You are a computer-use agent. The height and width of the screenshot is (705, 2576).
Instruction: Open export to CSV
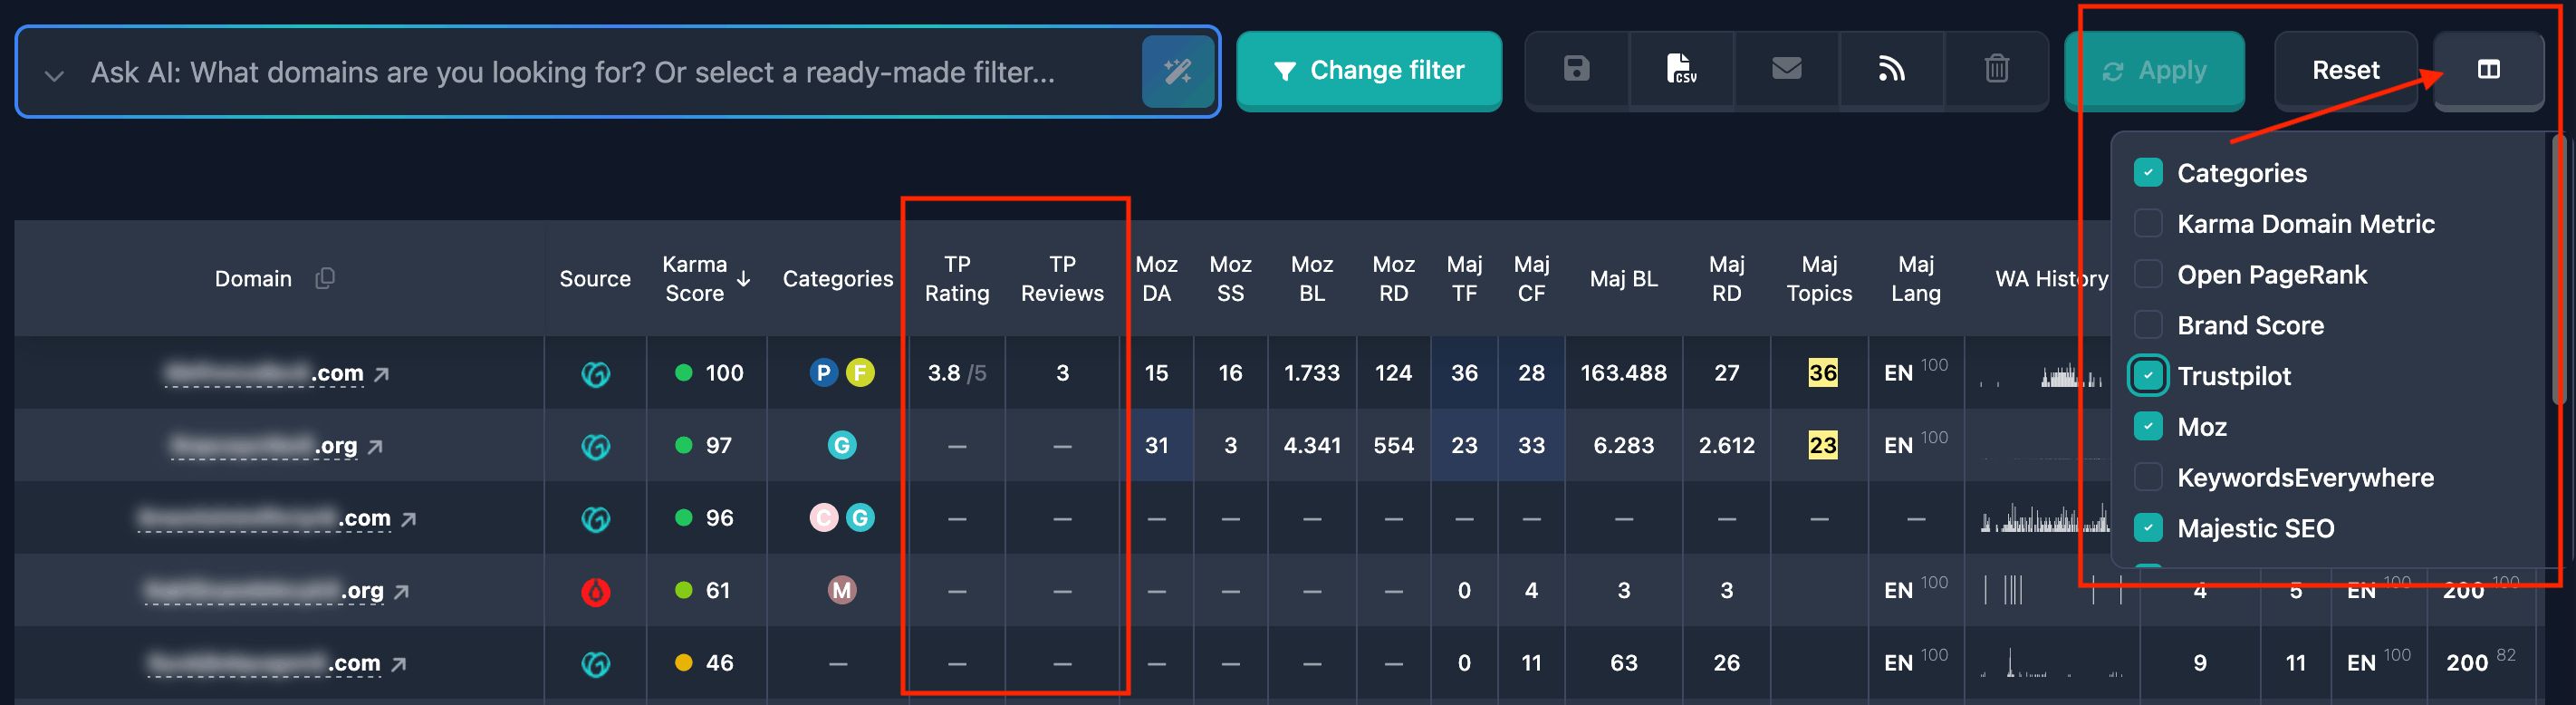(x=1681, y=70)
